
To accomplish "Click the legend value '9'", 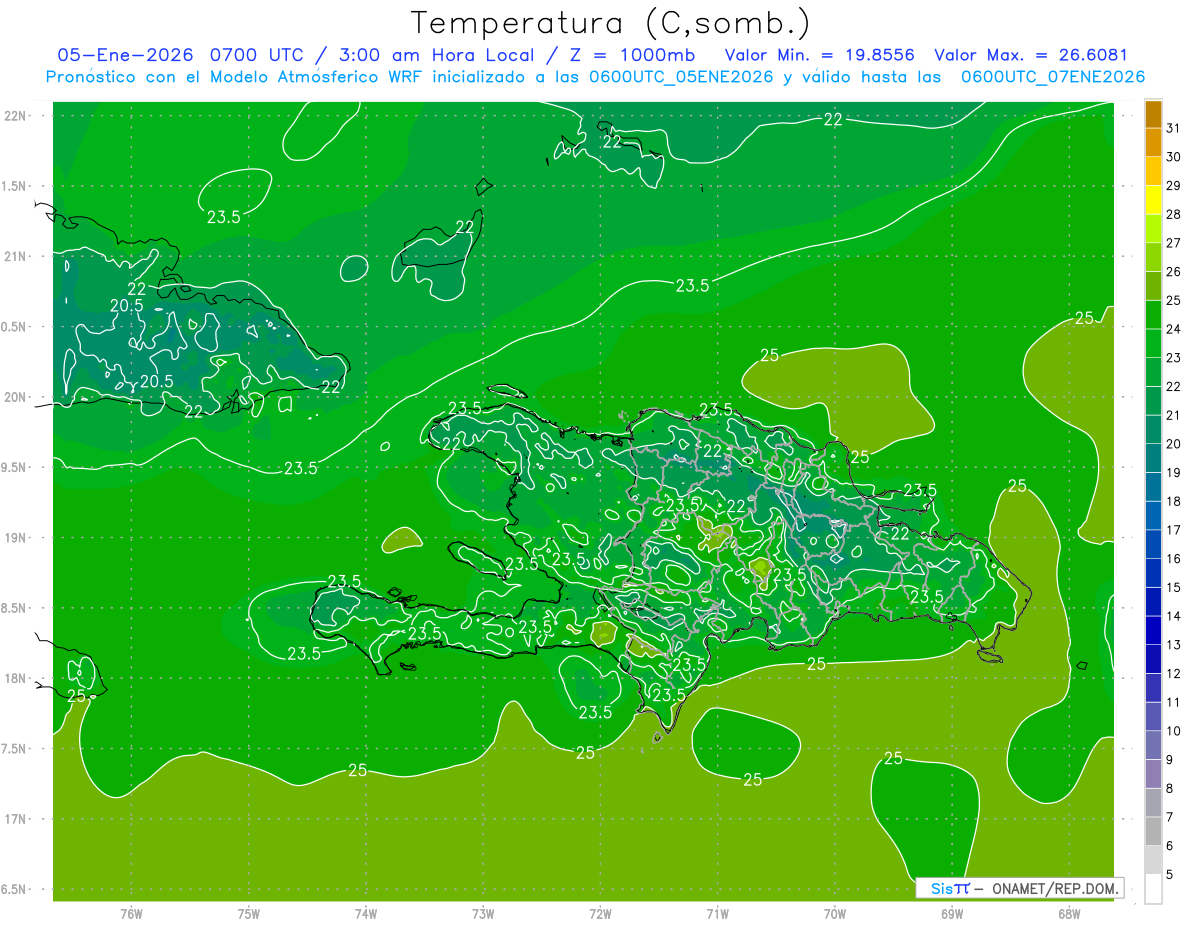I will click(x=1170, y=760).
